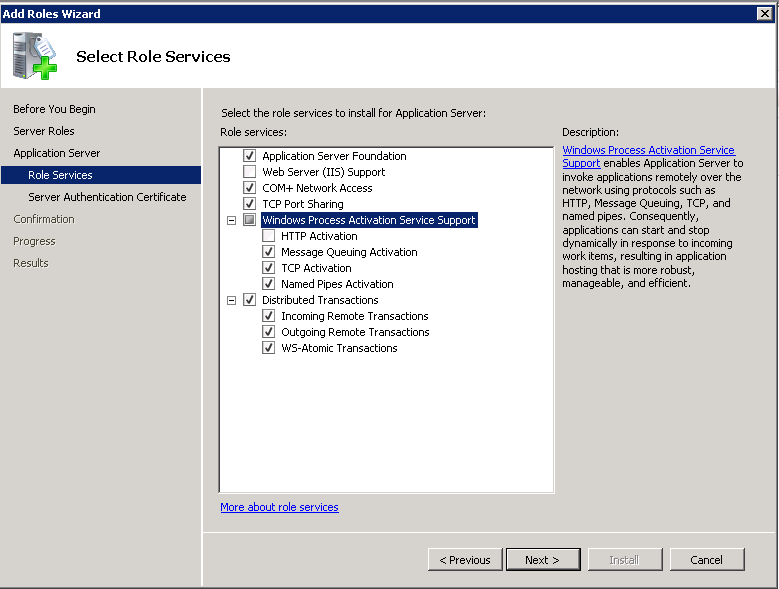
Task: Collapse the Distributed Transactions tree node
Action: (x=232, y=300)
